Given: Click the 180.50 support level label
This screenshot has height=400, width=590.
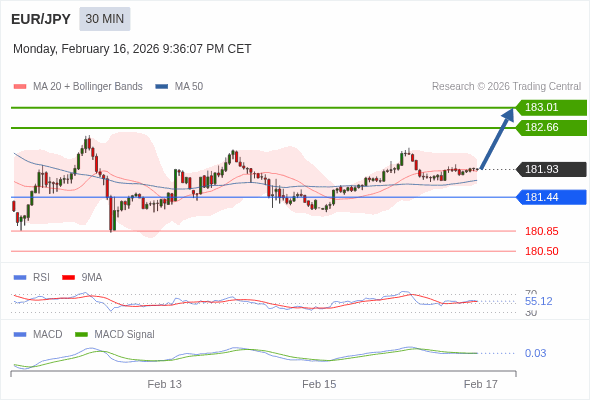Looking at the screenshot, I should (x=542, y=251).
